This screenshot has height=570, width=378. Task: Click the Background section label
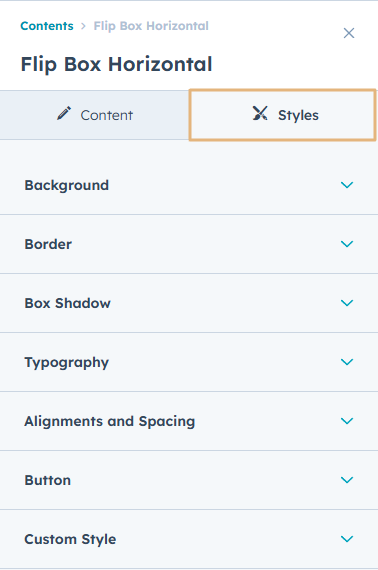coord(67,185)
